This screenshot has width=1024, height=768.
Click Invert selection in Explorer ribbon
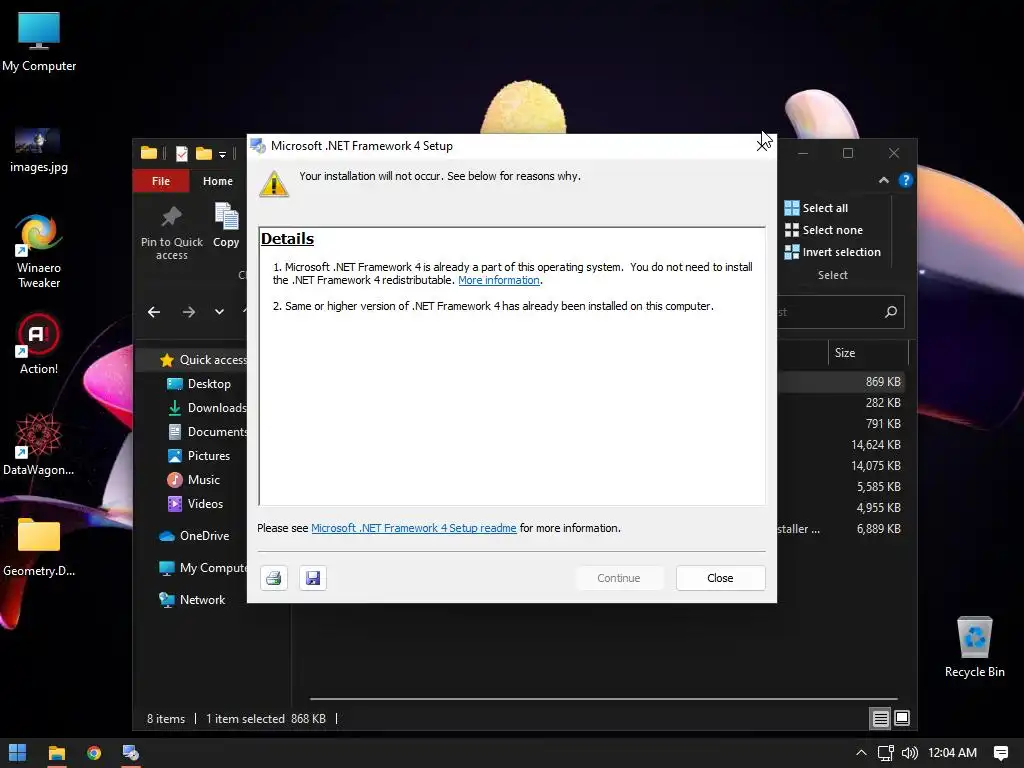(x=833, y=252)
